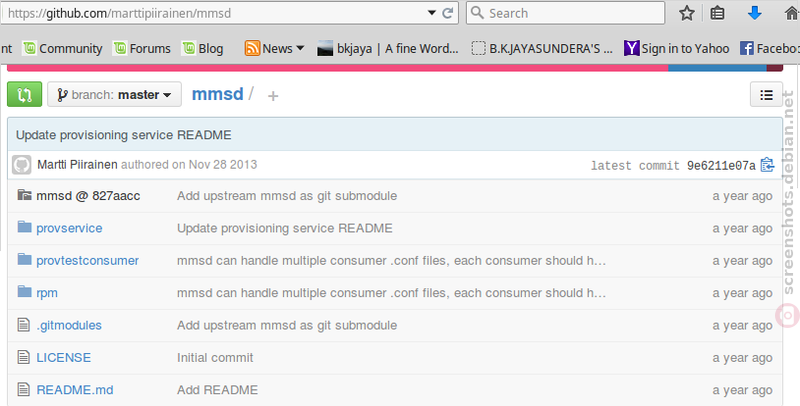The image size is (800, 406).
Task: Open author Martti Piirainen profile link
Action: click(77, 164)
